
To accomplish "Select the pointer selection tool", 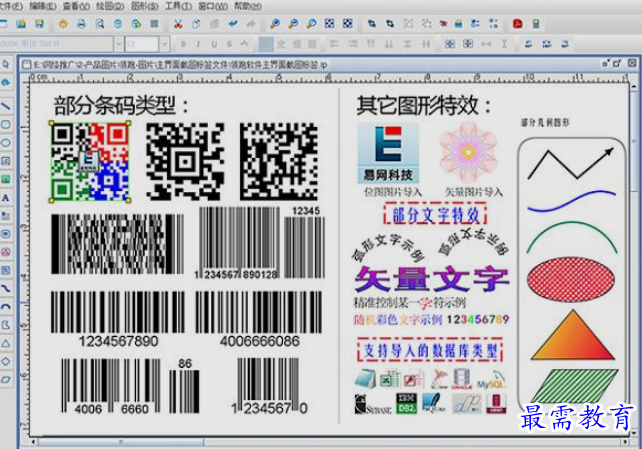I will pos(6,64).
